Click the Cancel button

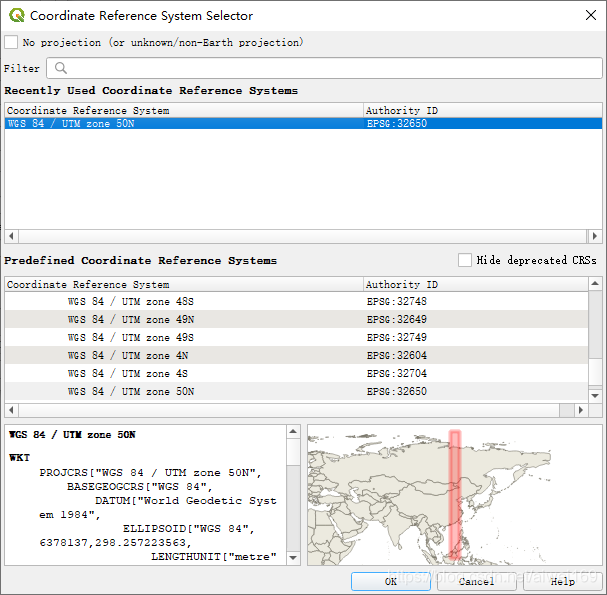[477, 581]
